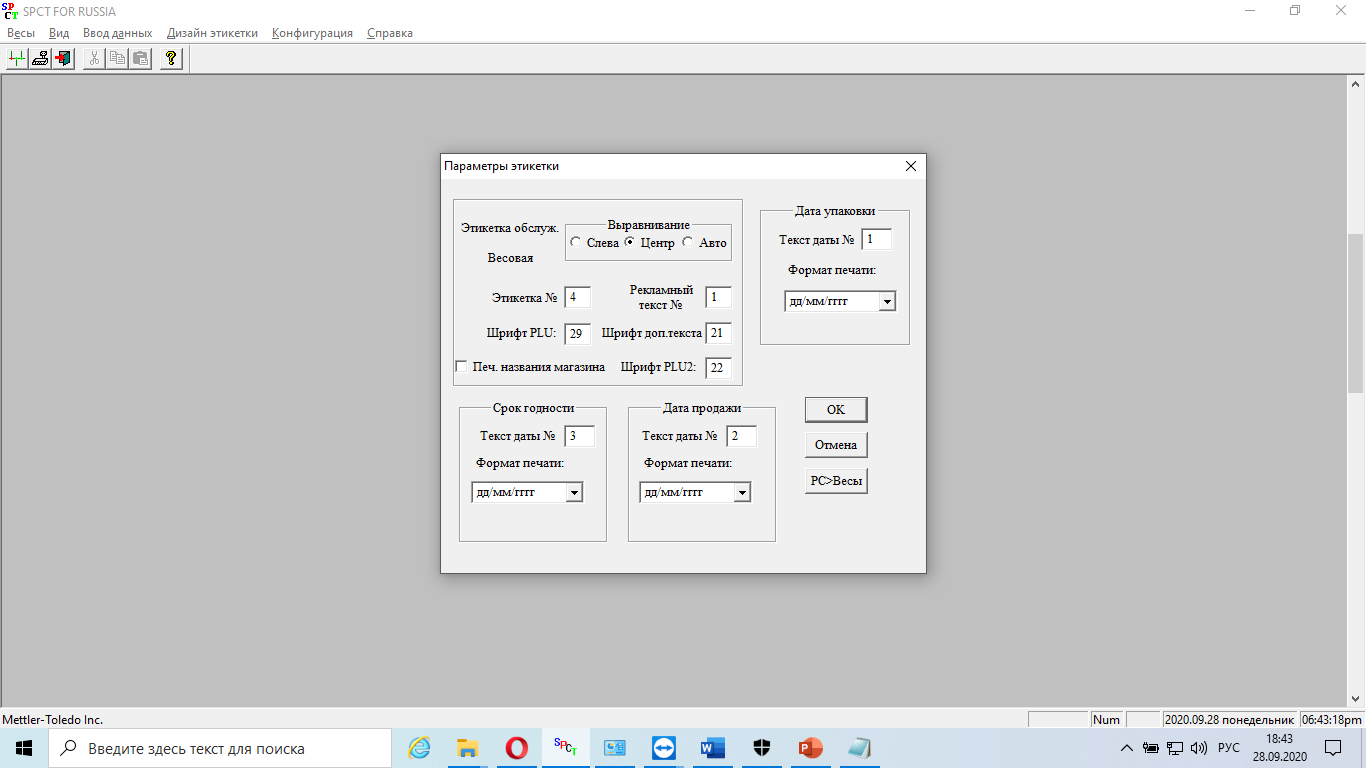The height and width of the screenshot is (768, 1366).
Task: Click the paste clipboard toolbar icon
Action: click(140, 59)
